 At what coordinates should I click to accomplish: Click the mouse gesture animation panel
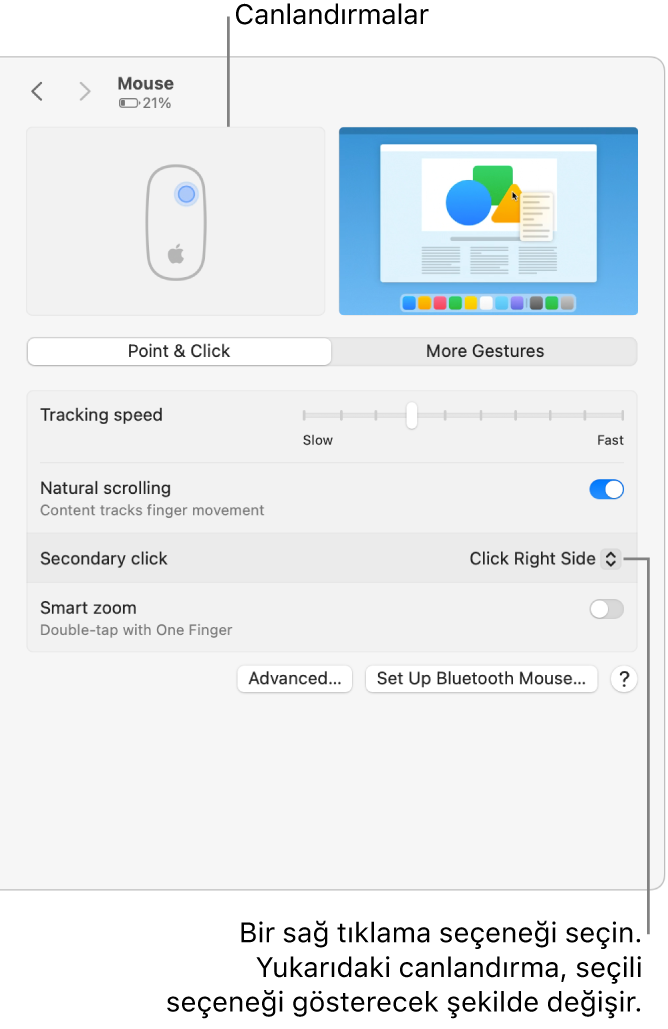176,221
